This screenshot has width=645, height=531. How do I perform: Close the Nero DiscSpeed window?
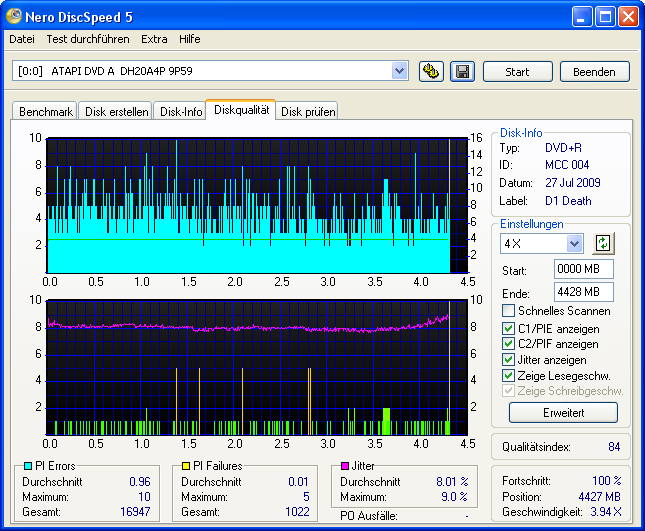pos(628,17)
